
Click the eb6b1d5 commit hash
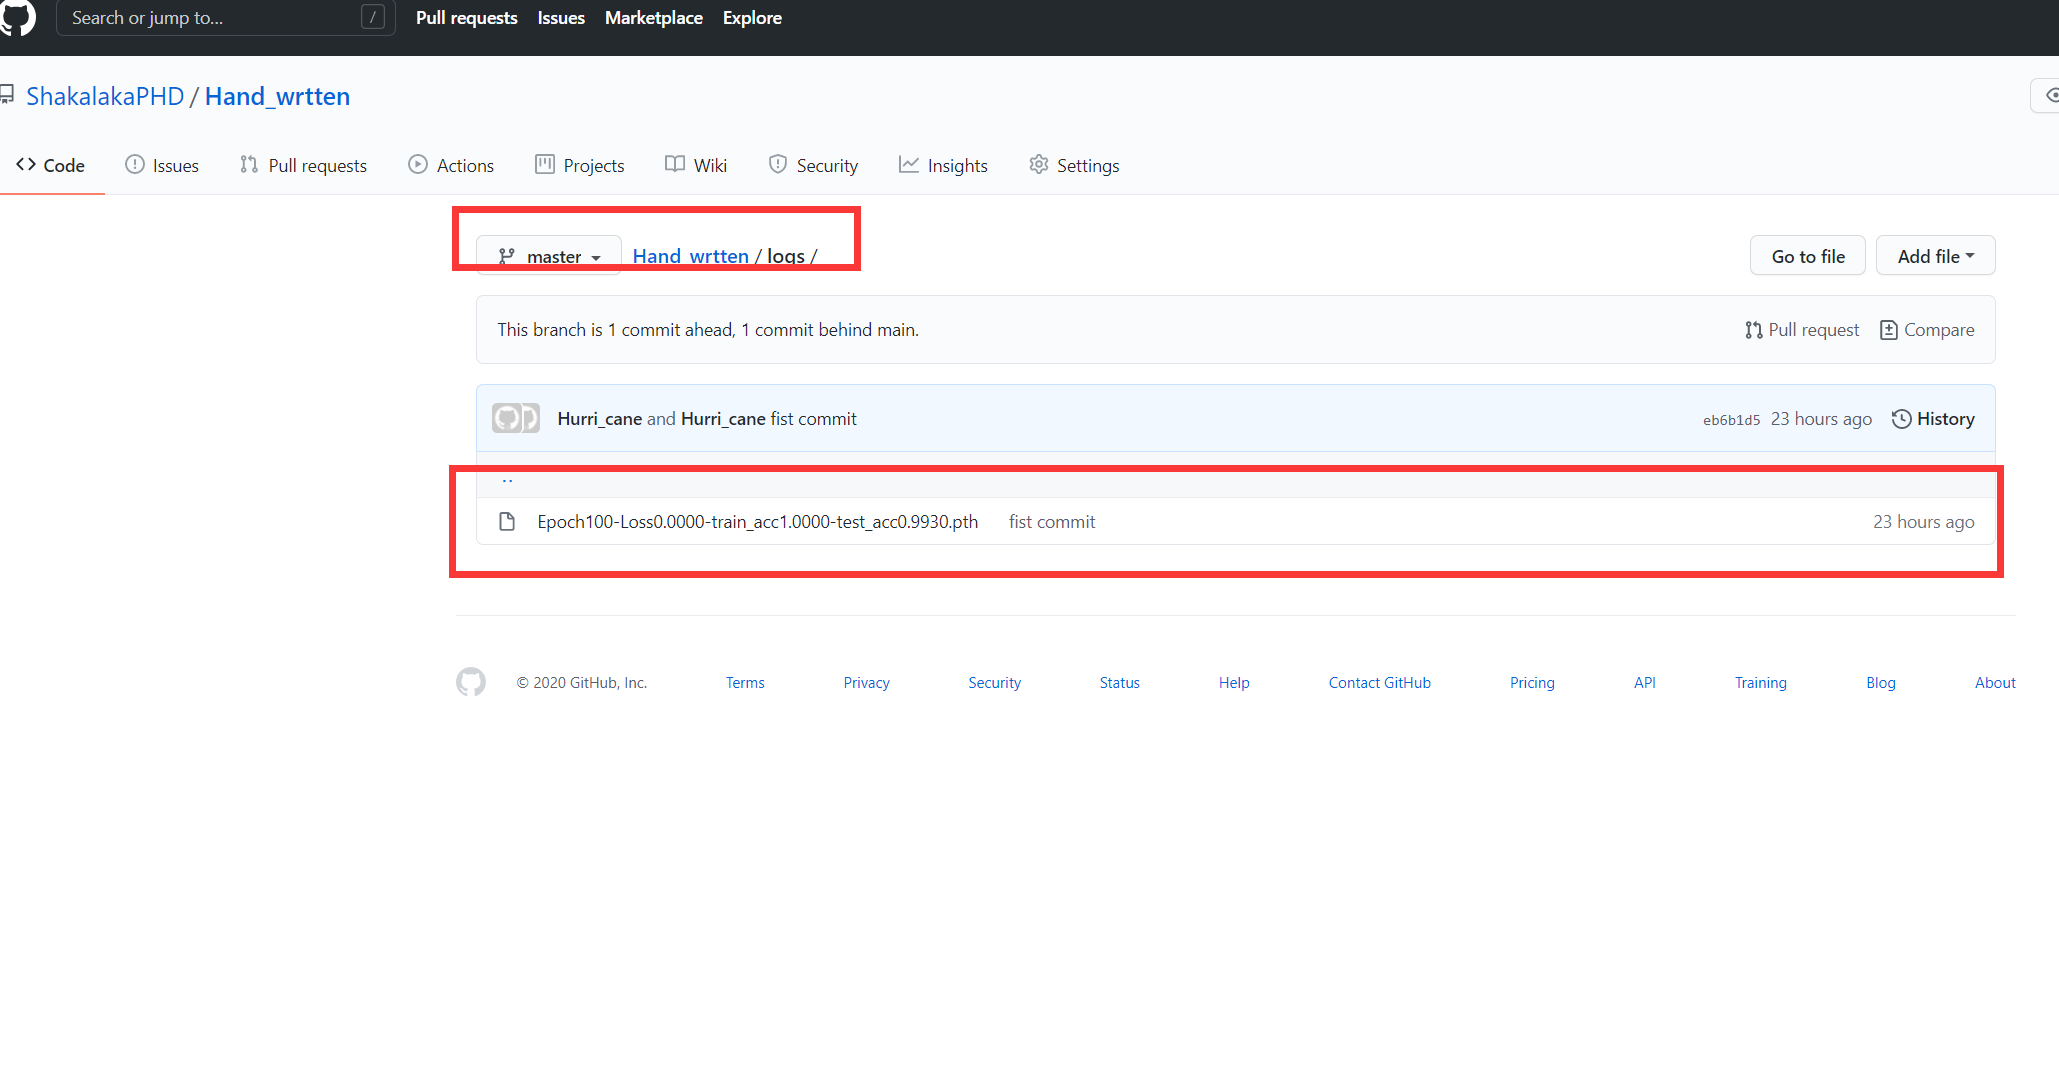[1731, 420]
